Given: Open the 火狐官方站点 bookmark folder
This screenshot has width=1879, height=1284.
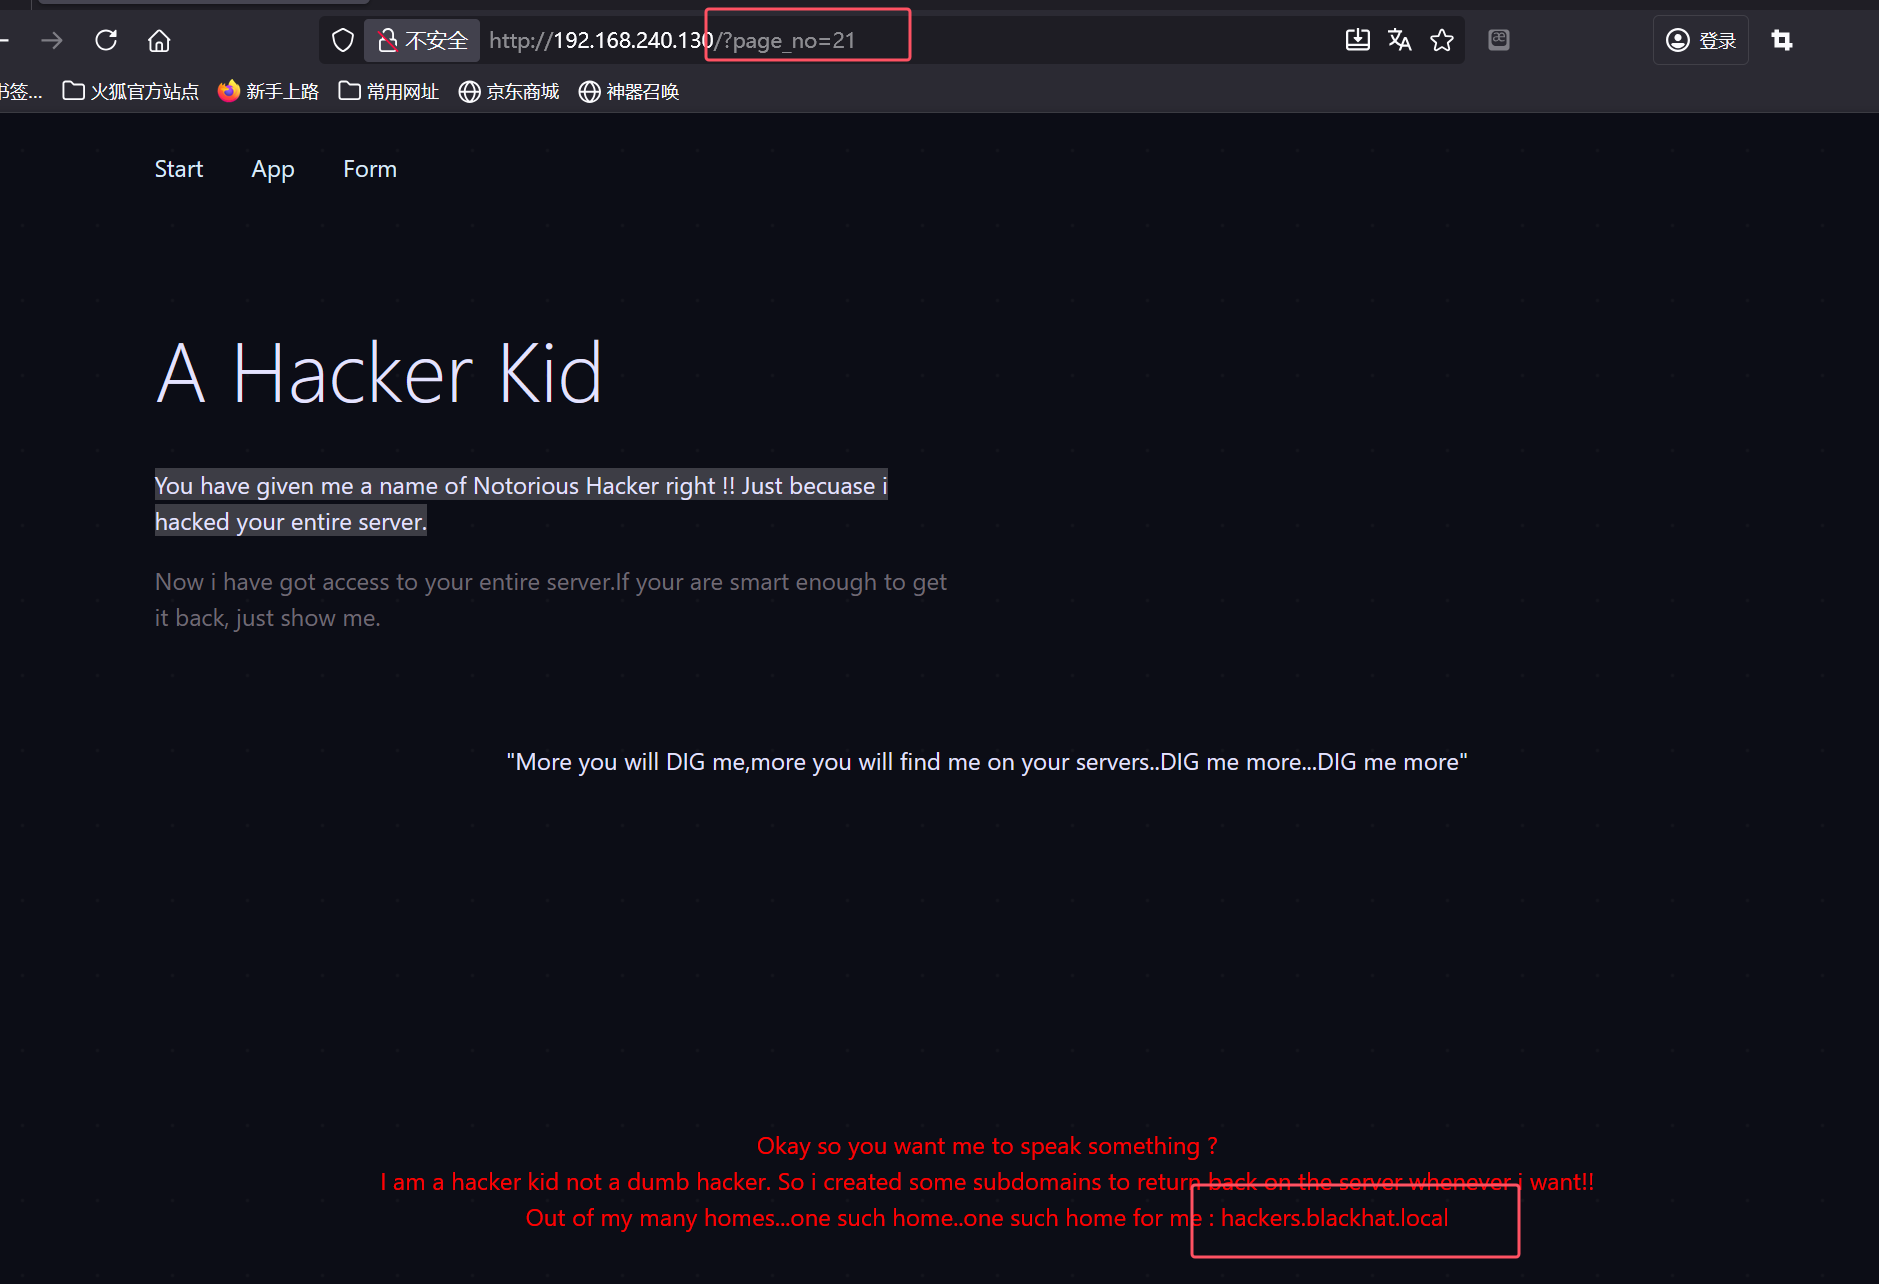Looking at the screenshot, I should (131, 92).
